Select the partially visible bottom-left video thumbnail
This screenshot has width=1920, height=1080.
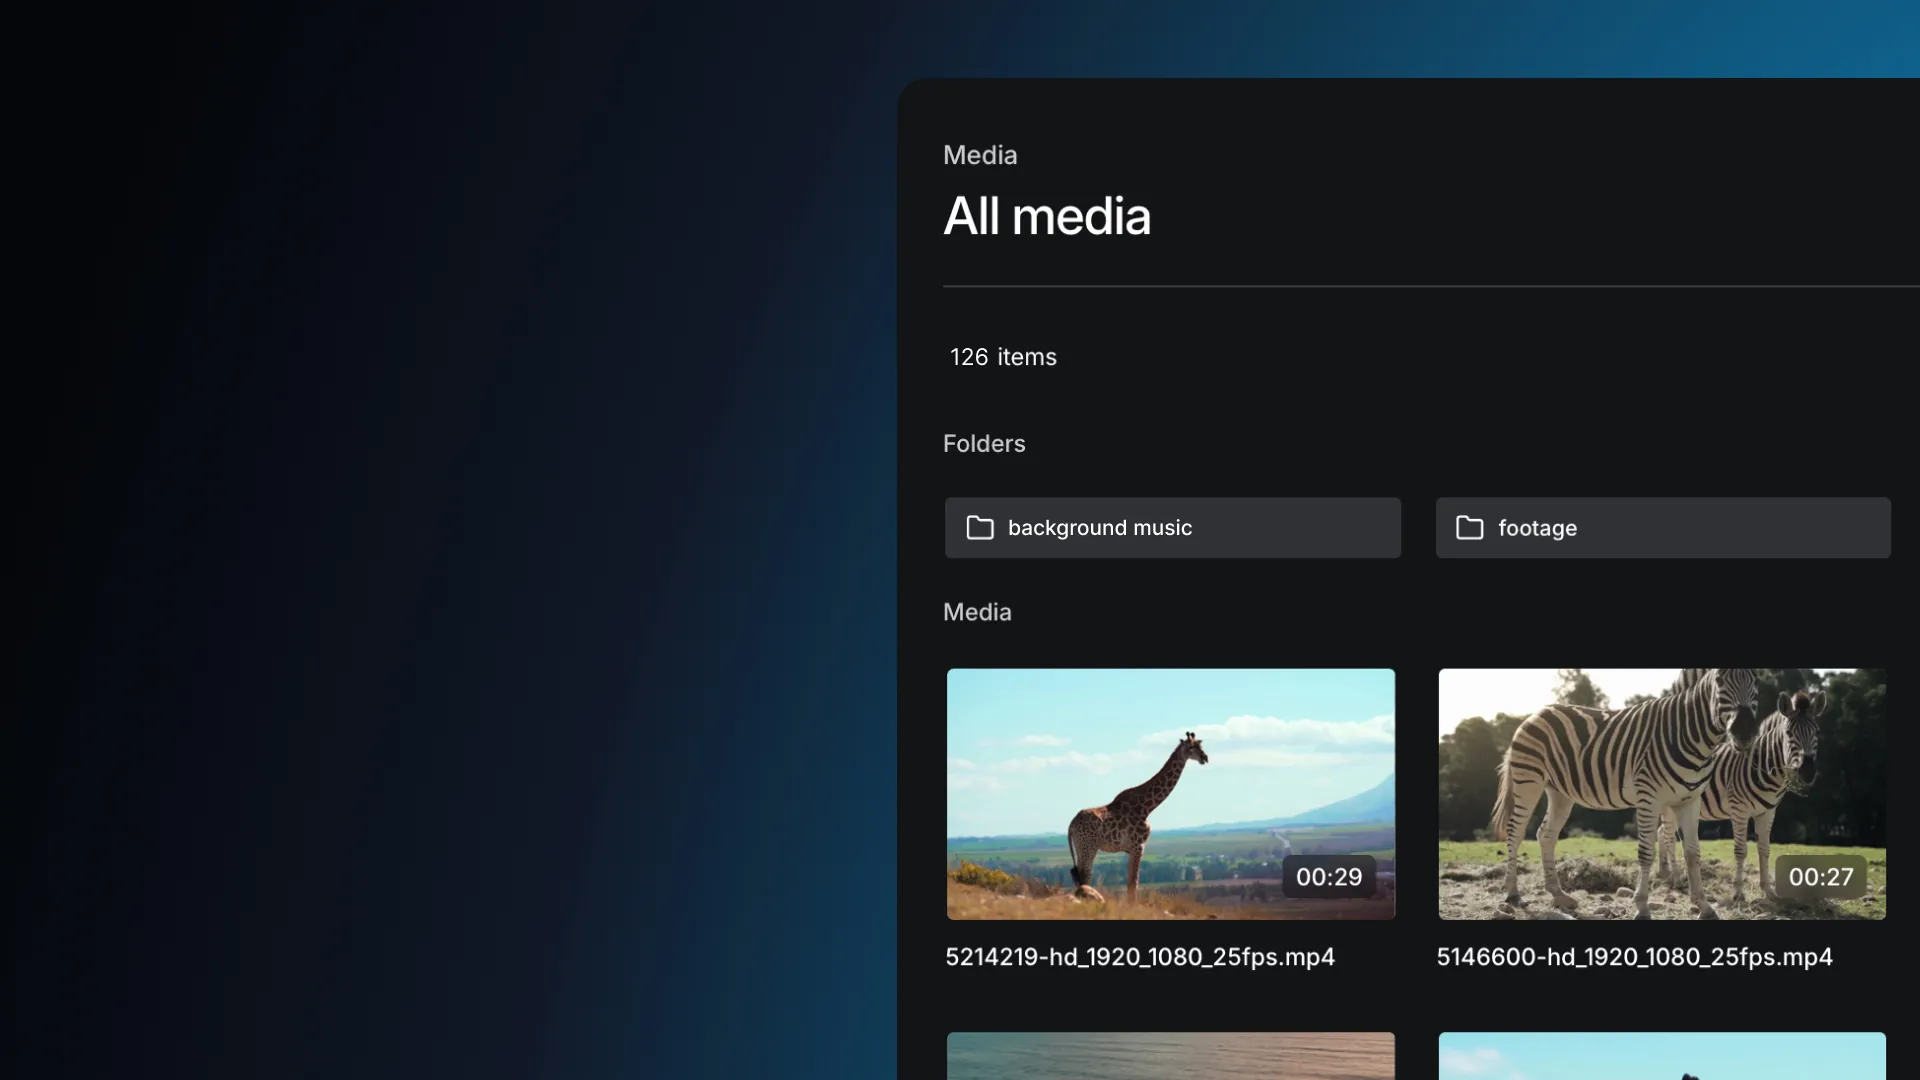1170,1056
